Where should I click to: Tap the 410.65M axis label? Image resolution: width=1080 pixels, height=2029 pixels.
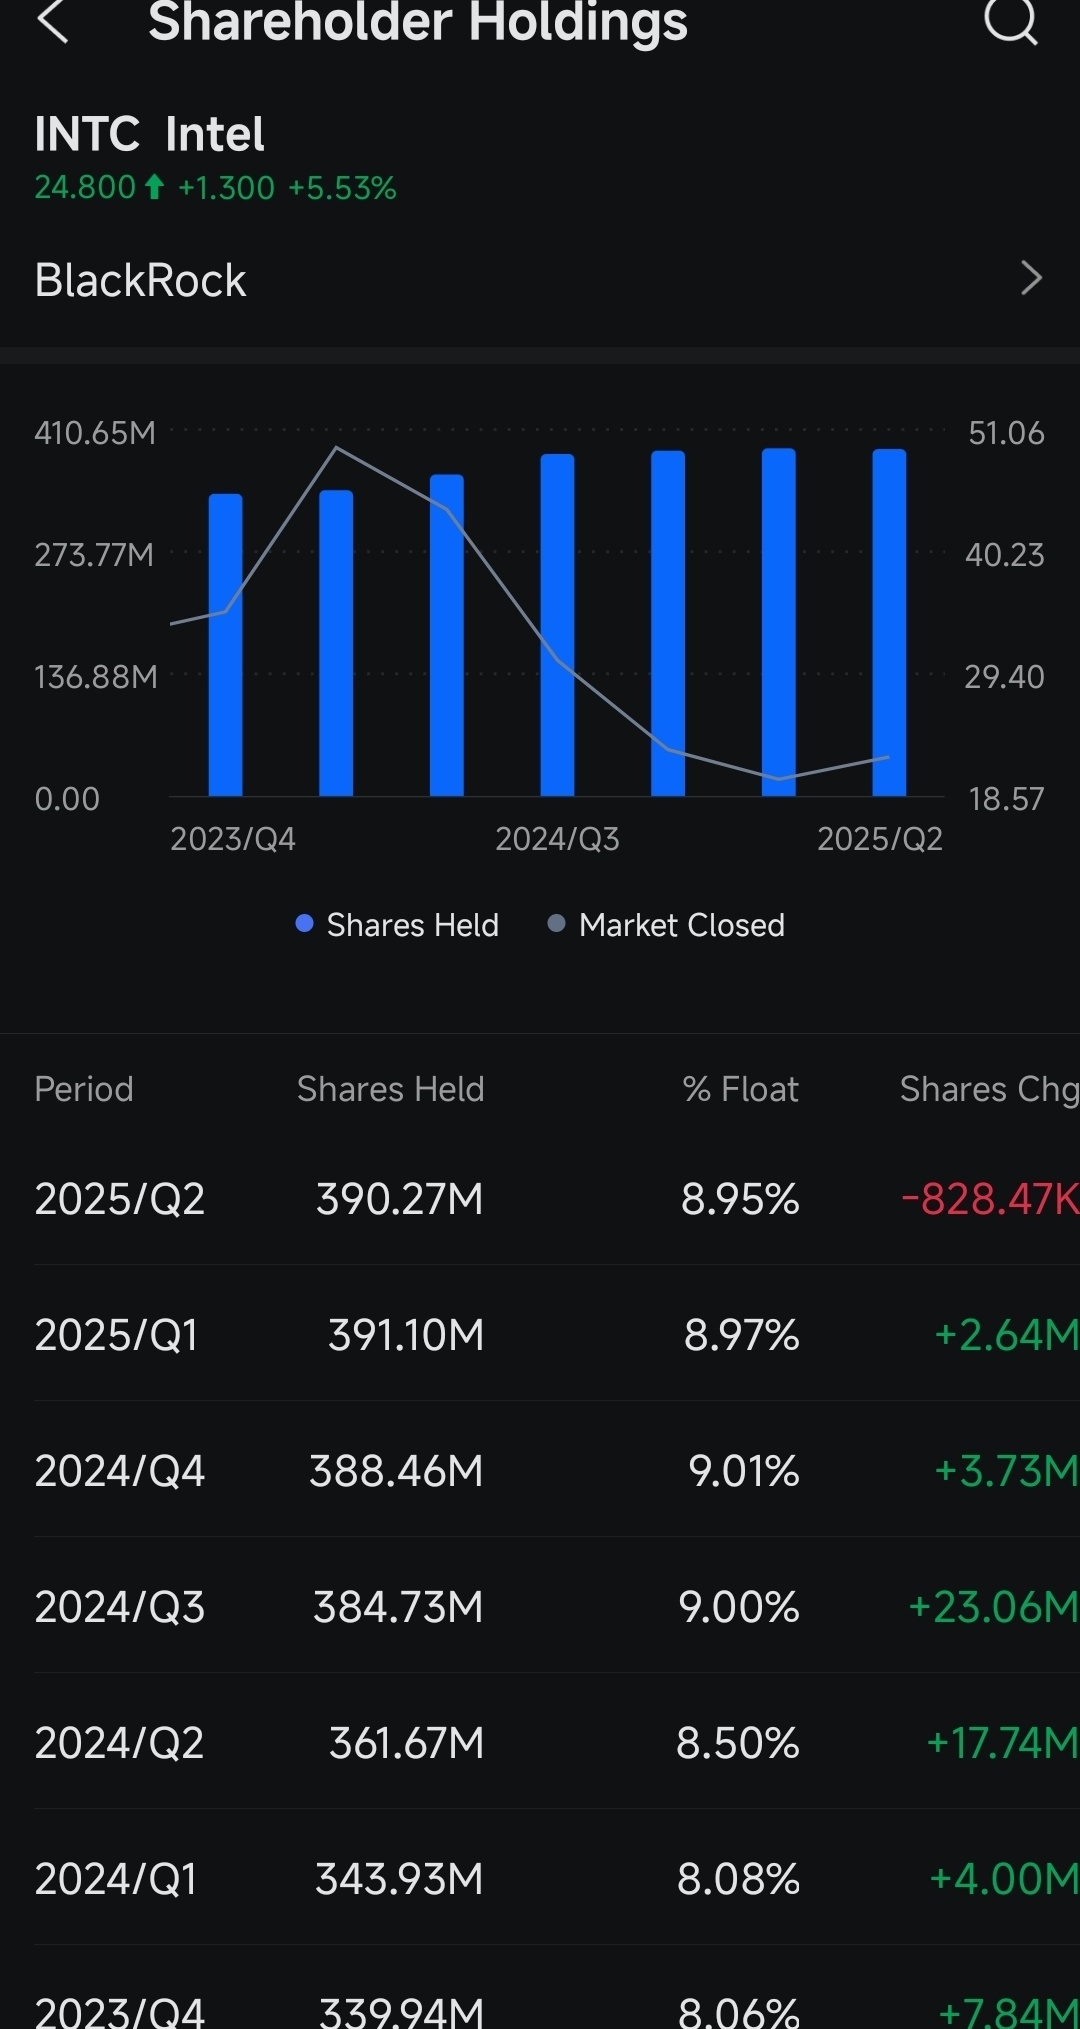coord(95,433)
